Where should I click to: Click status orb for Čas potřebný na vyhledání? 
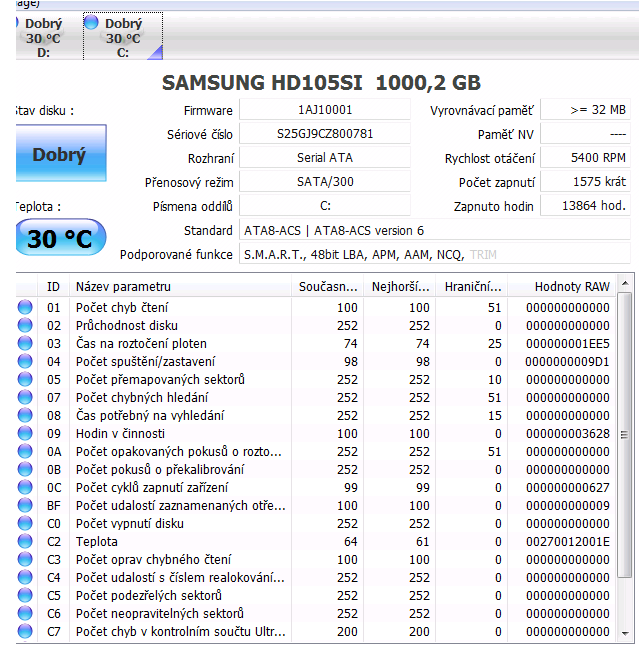coord(25,415)
